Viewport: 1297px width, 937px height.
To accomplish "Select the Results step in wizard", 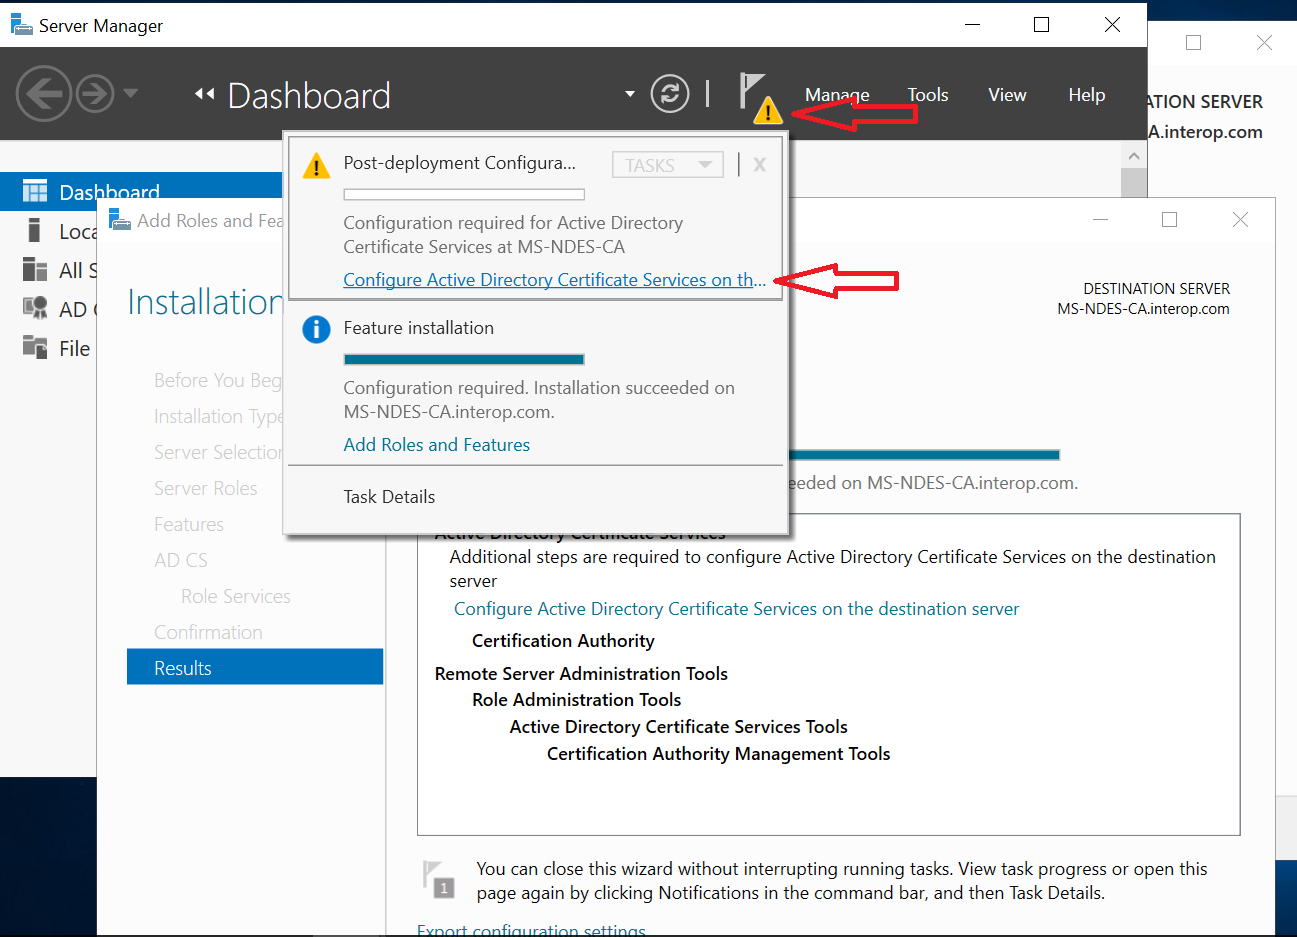I will (255, 667).
